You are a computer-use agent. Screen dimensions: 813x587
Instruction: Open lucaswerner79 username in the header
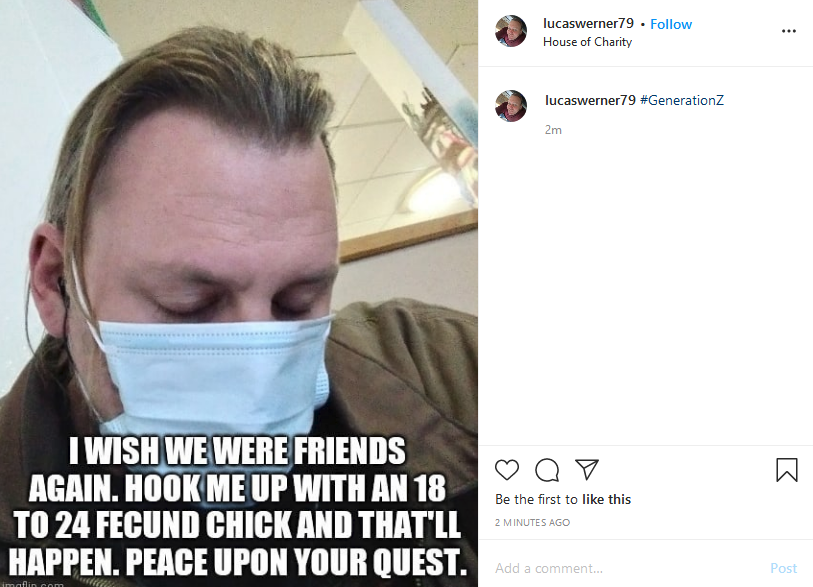point(588,23)
